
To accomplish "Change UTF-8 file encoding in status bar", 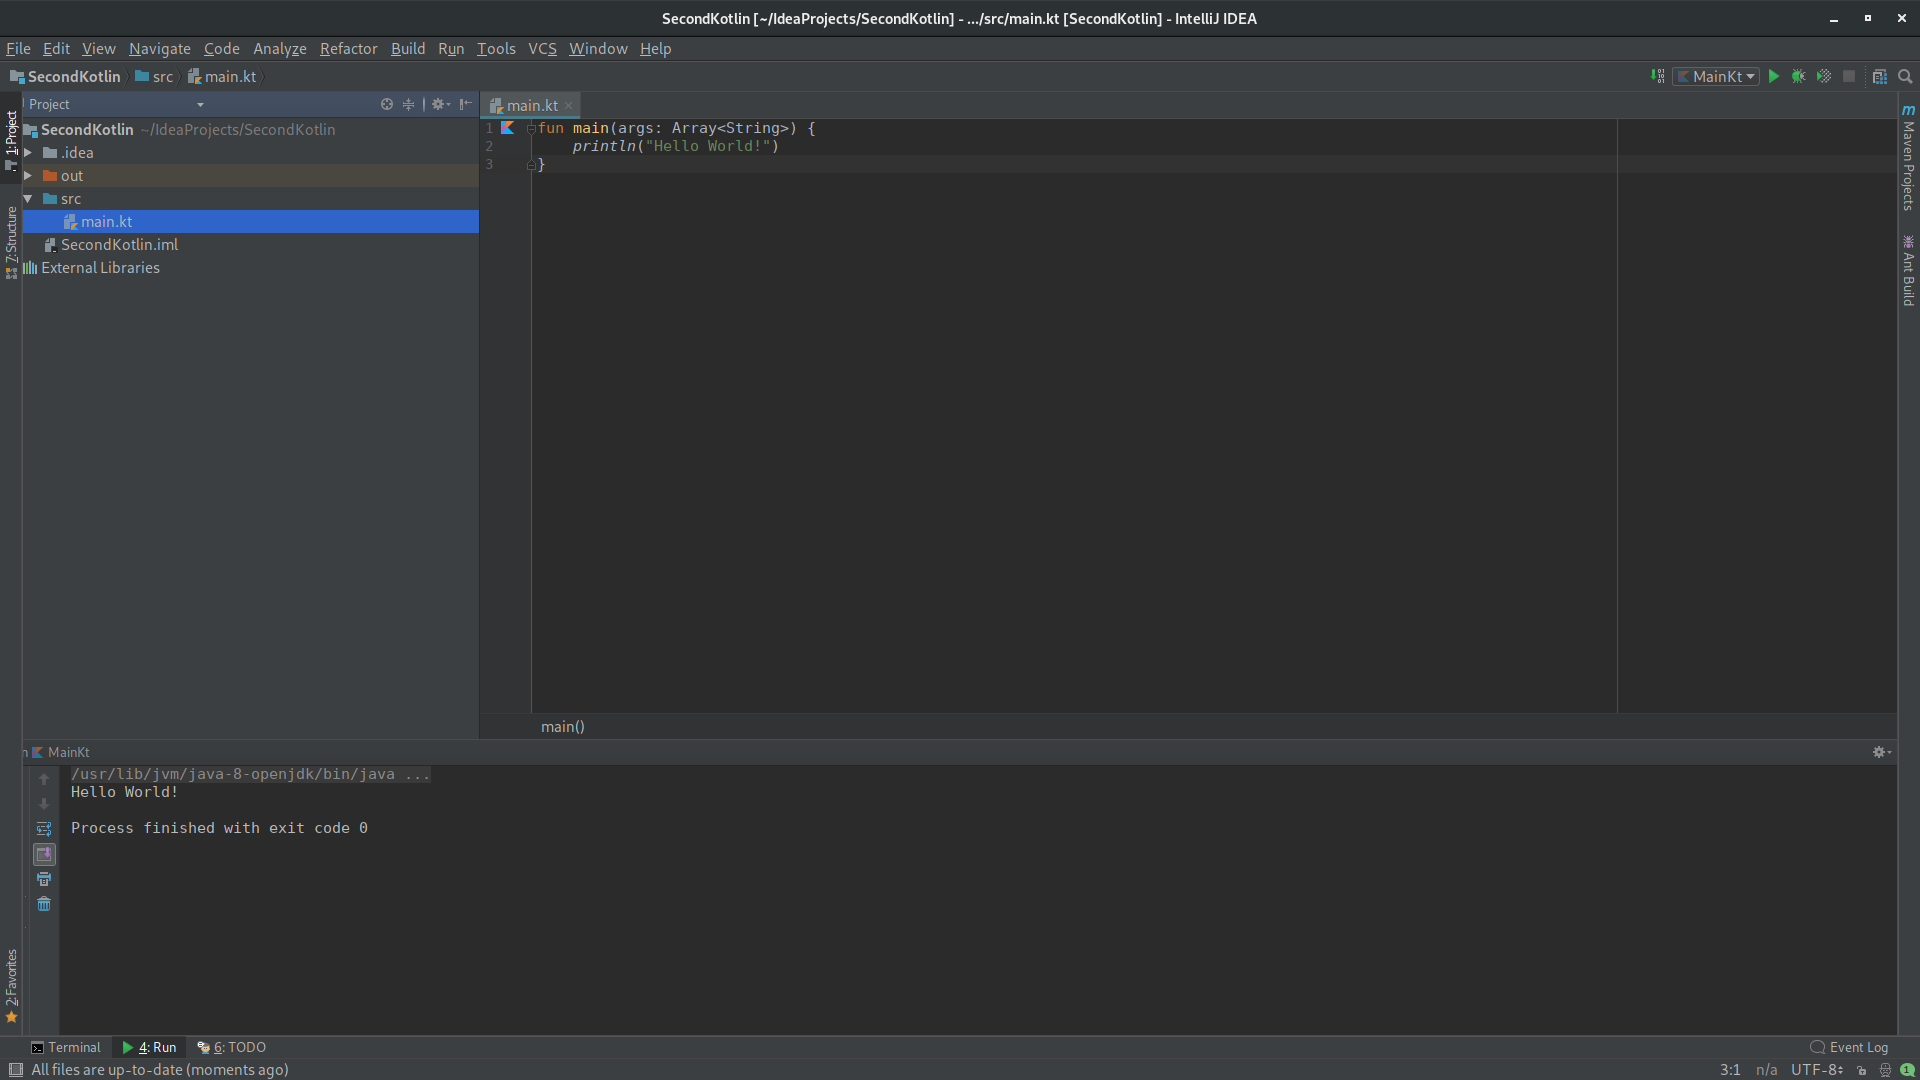I will (x=1817, y=1070).
